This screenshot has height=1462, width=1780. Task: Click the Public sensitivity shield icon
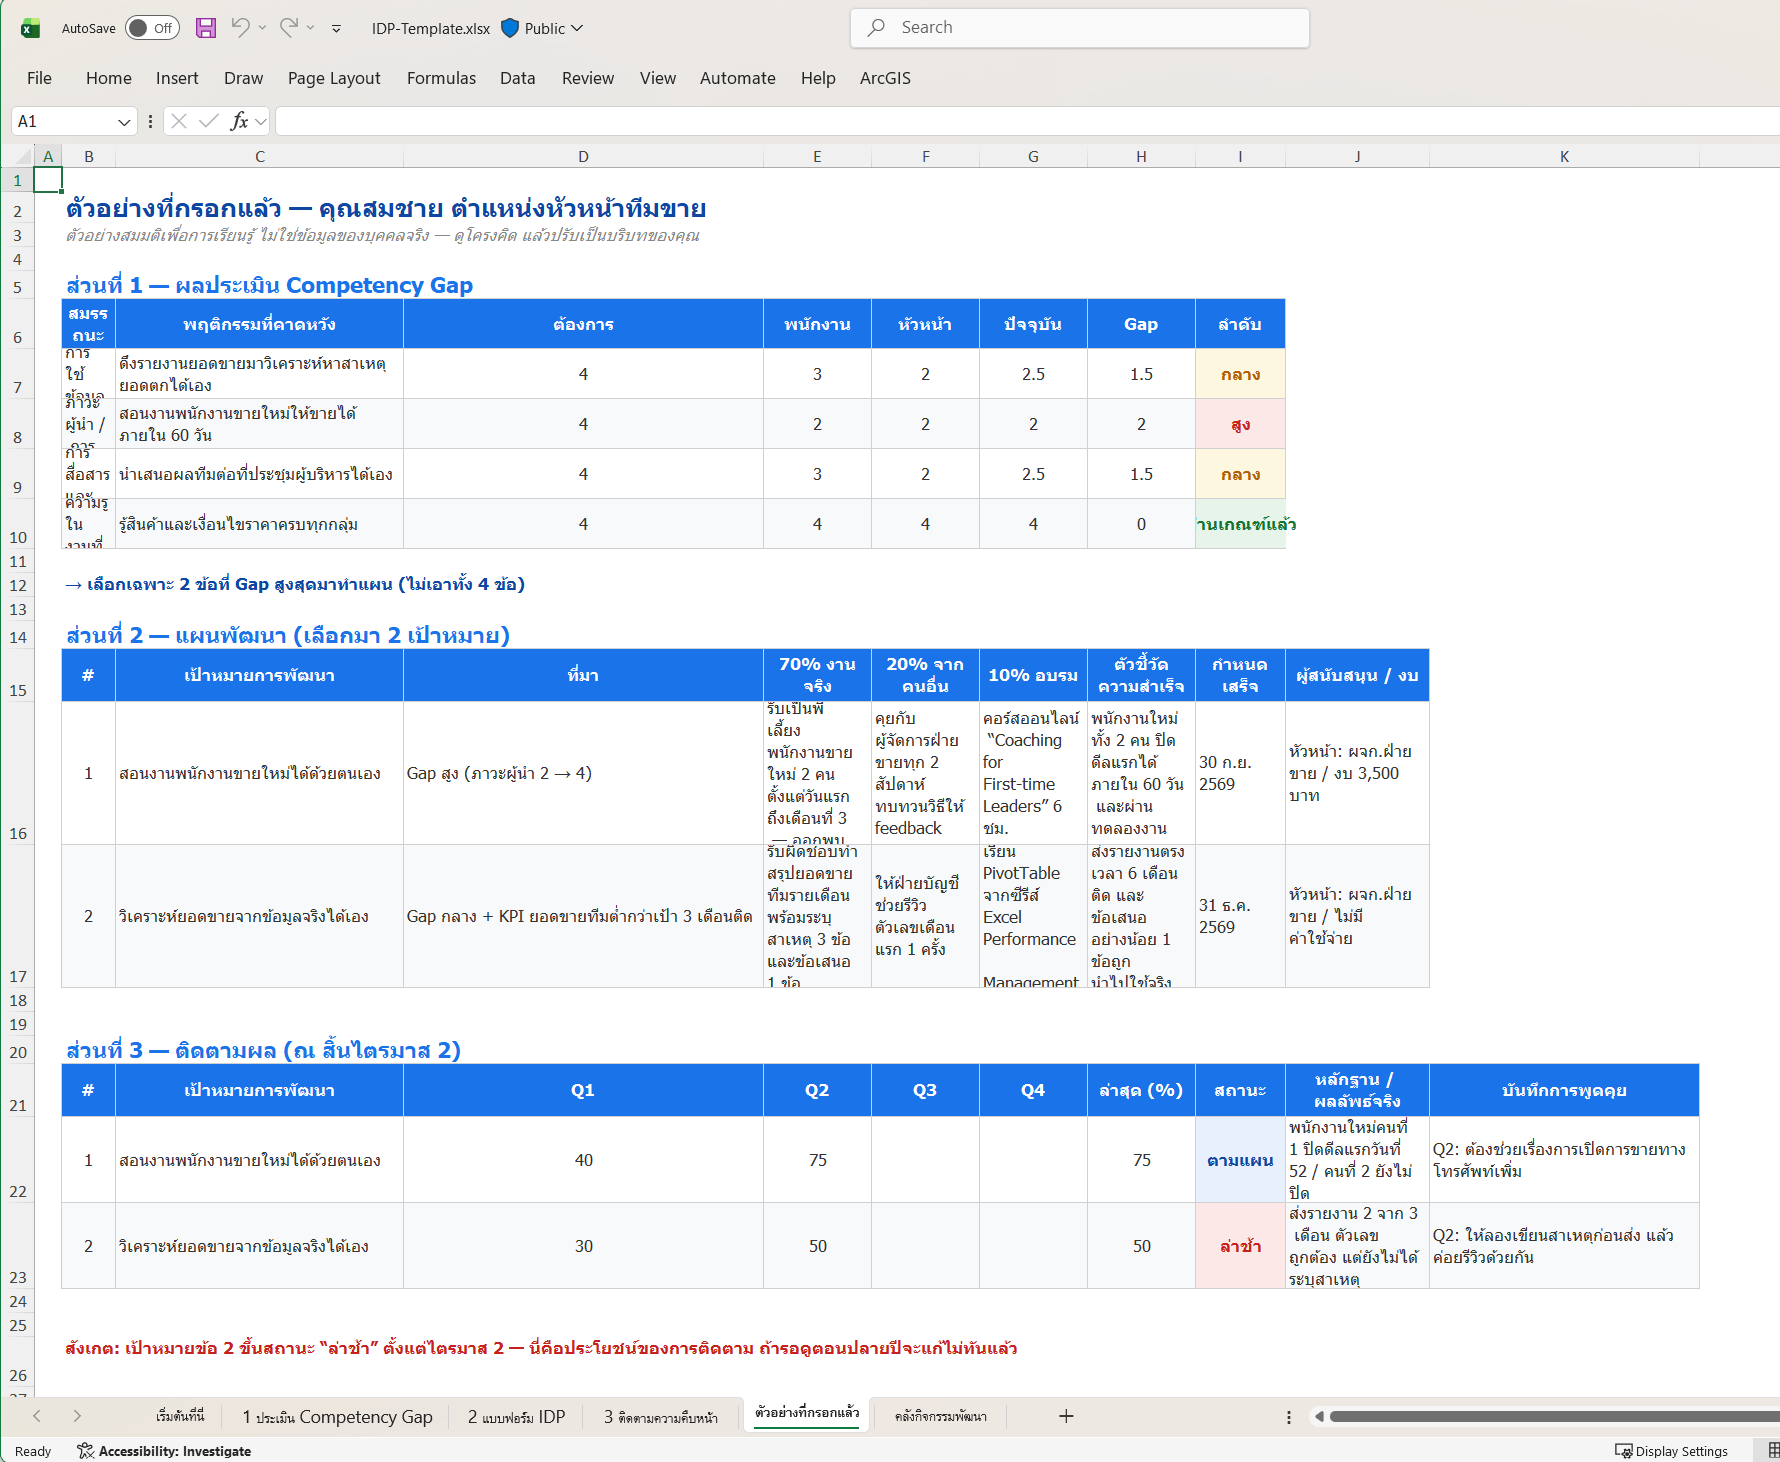[x=510, y=28]
